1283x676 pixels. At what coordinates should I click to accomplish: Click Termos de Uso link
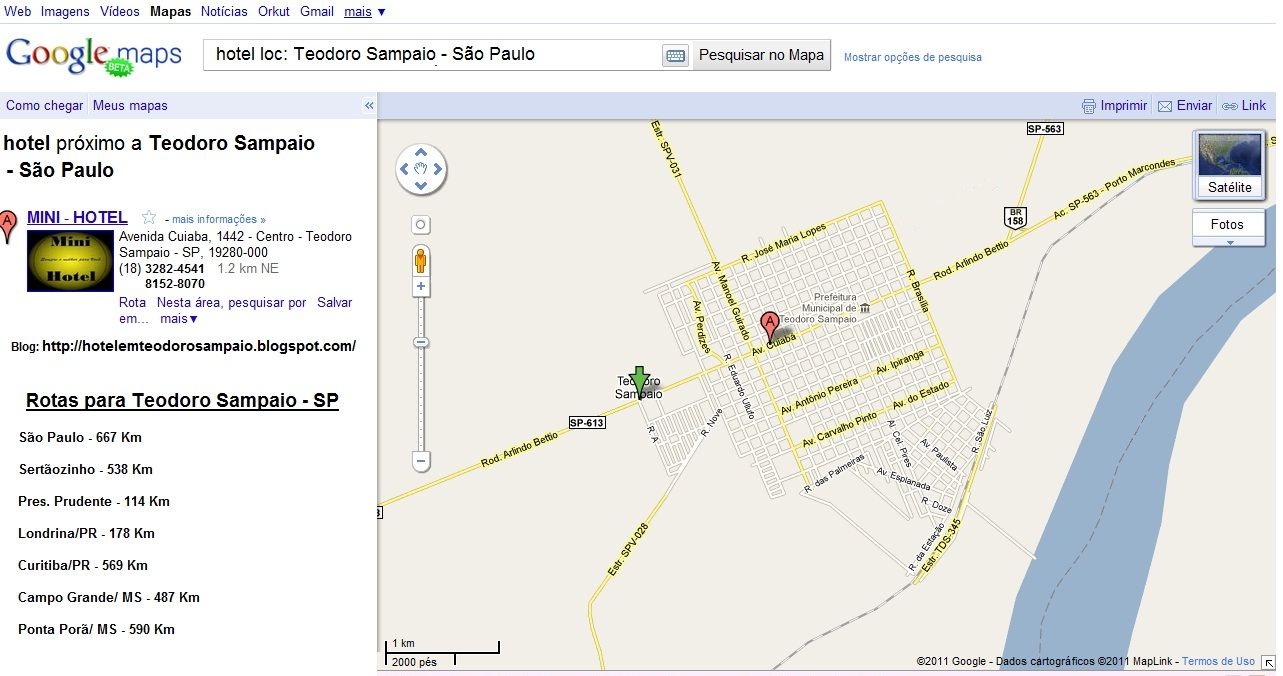point(1218,661)
